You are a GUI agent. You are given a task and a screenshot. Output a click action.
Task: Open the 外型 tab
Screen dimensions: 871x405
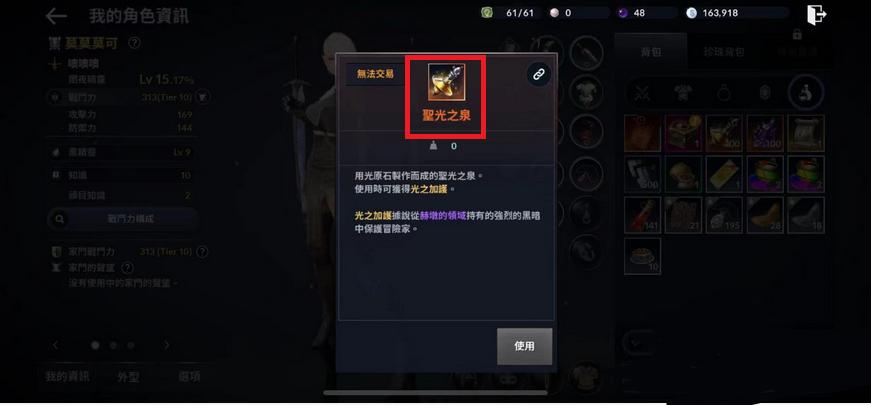coord(128,377)
